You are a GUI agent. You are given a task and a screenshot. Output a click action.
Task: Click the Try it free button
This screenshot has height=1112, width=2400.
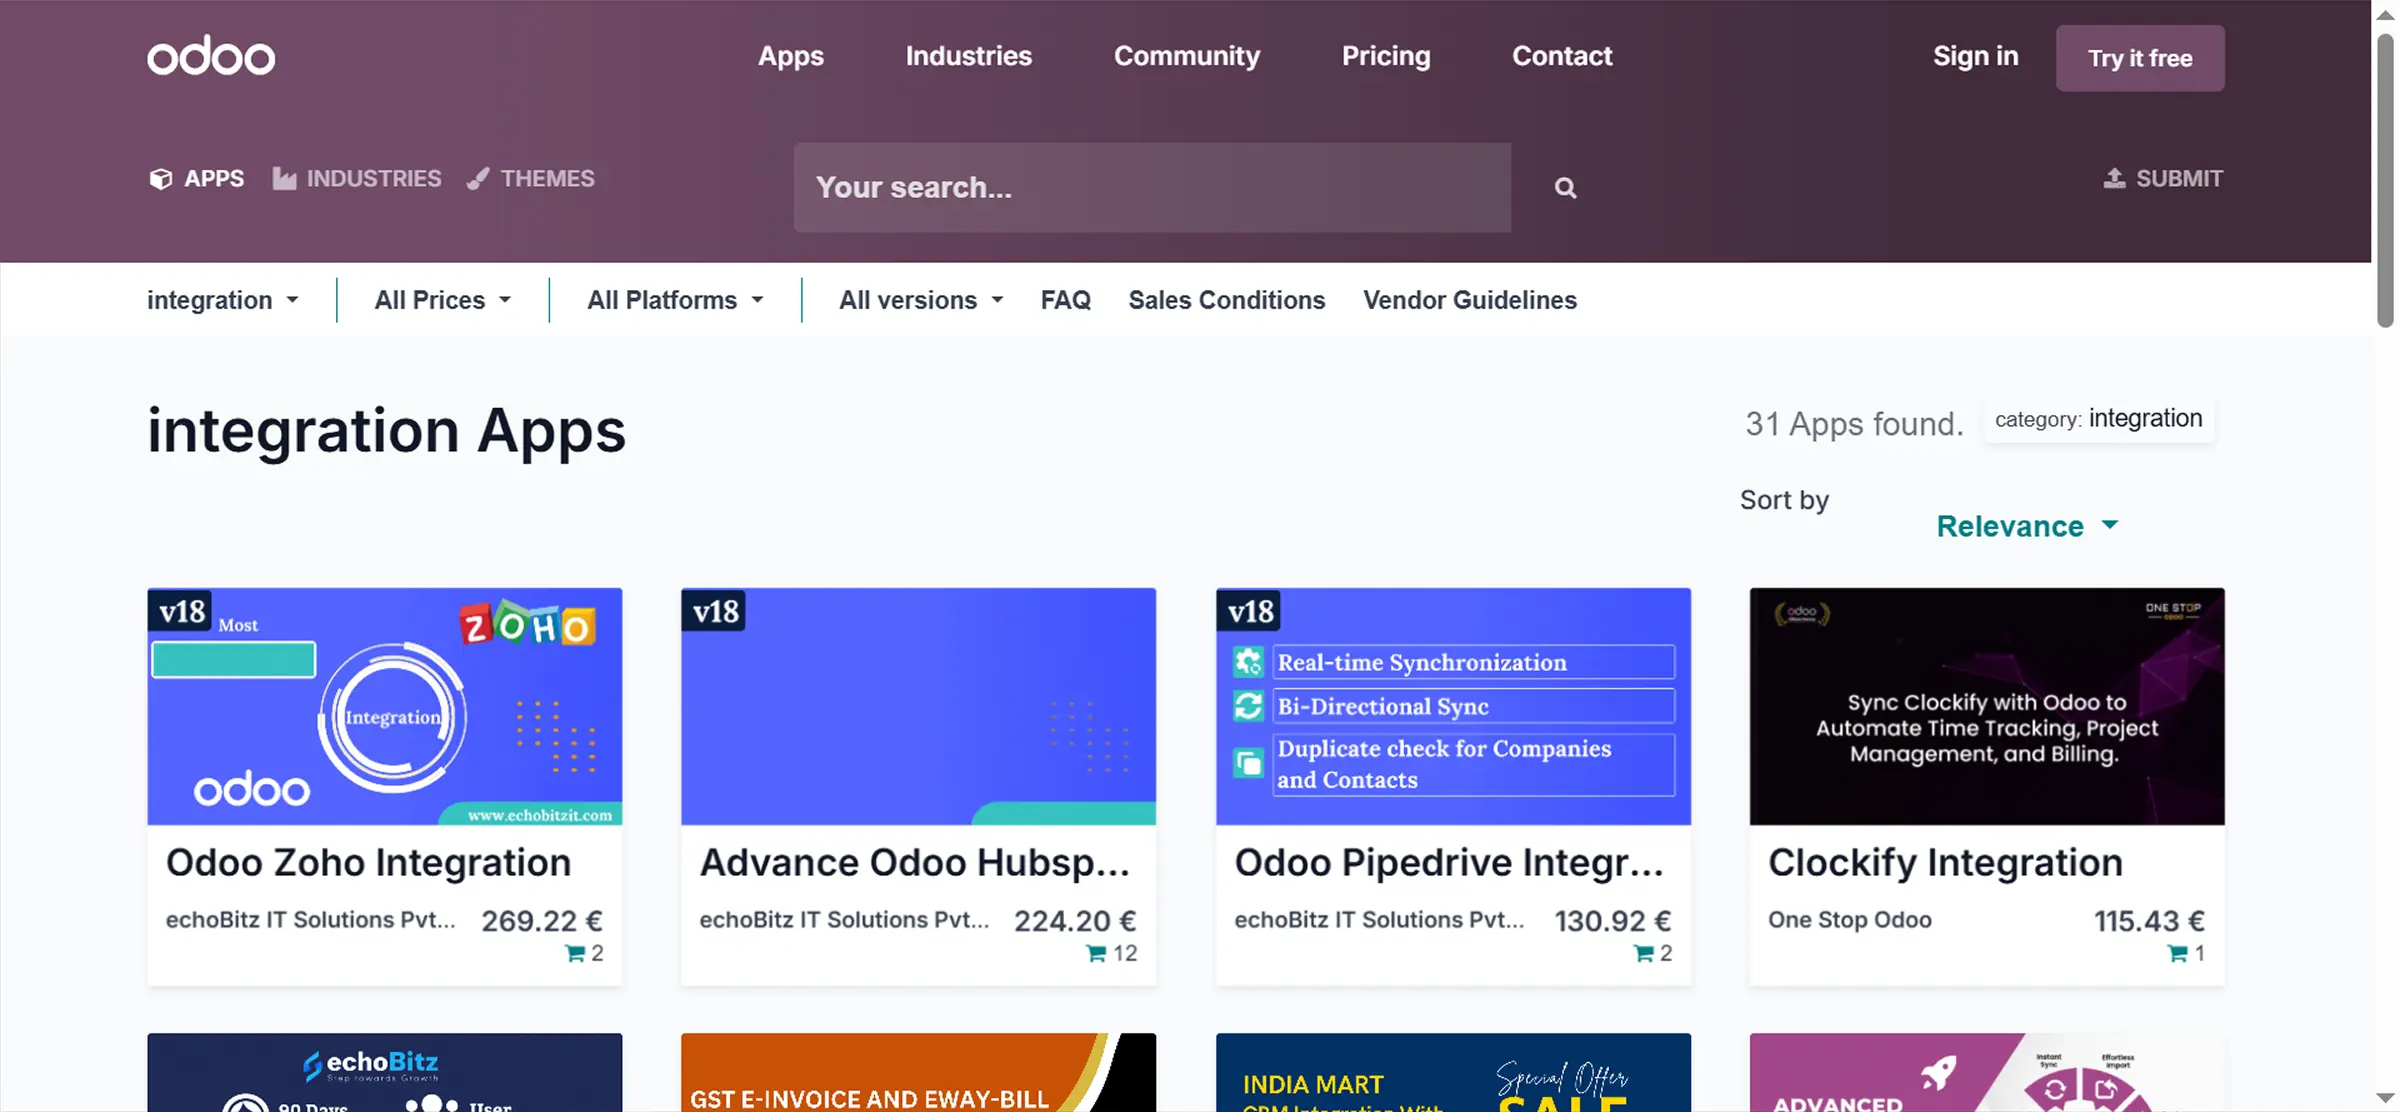coord(2140,58)
